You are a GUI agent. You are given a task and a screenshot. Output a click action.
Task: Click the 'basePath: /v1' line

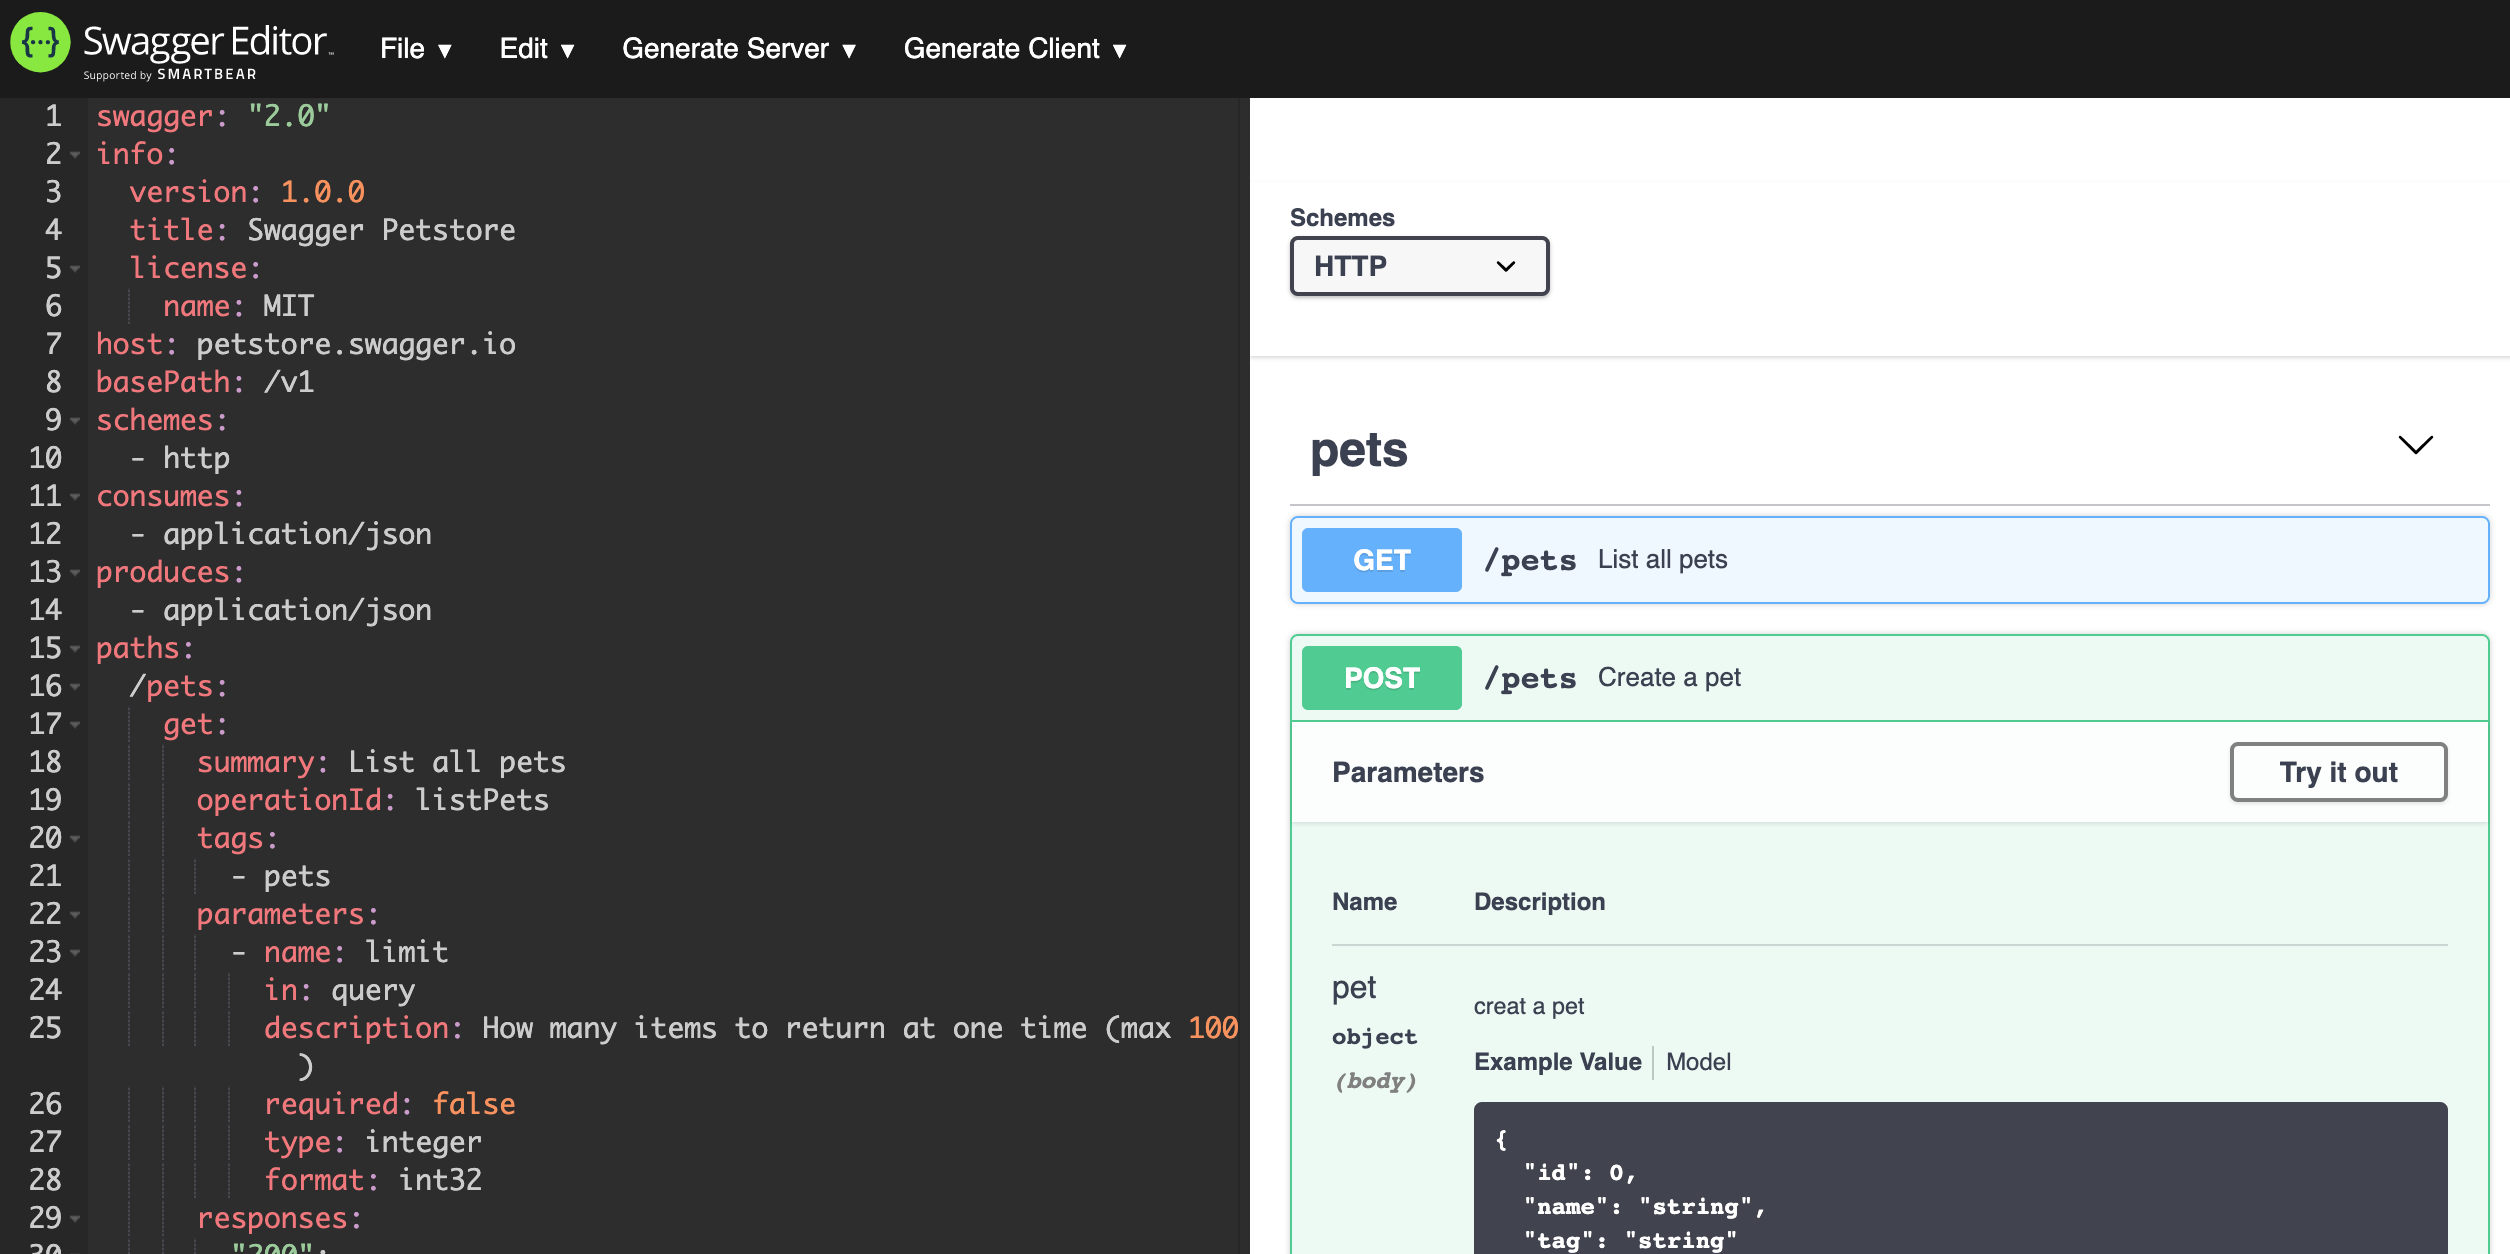(x=205, y=382)
